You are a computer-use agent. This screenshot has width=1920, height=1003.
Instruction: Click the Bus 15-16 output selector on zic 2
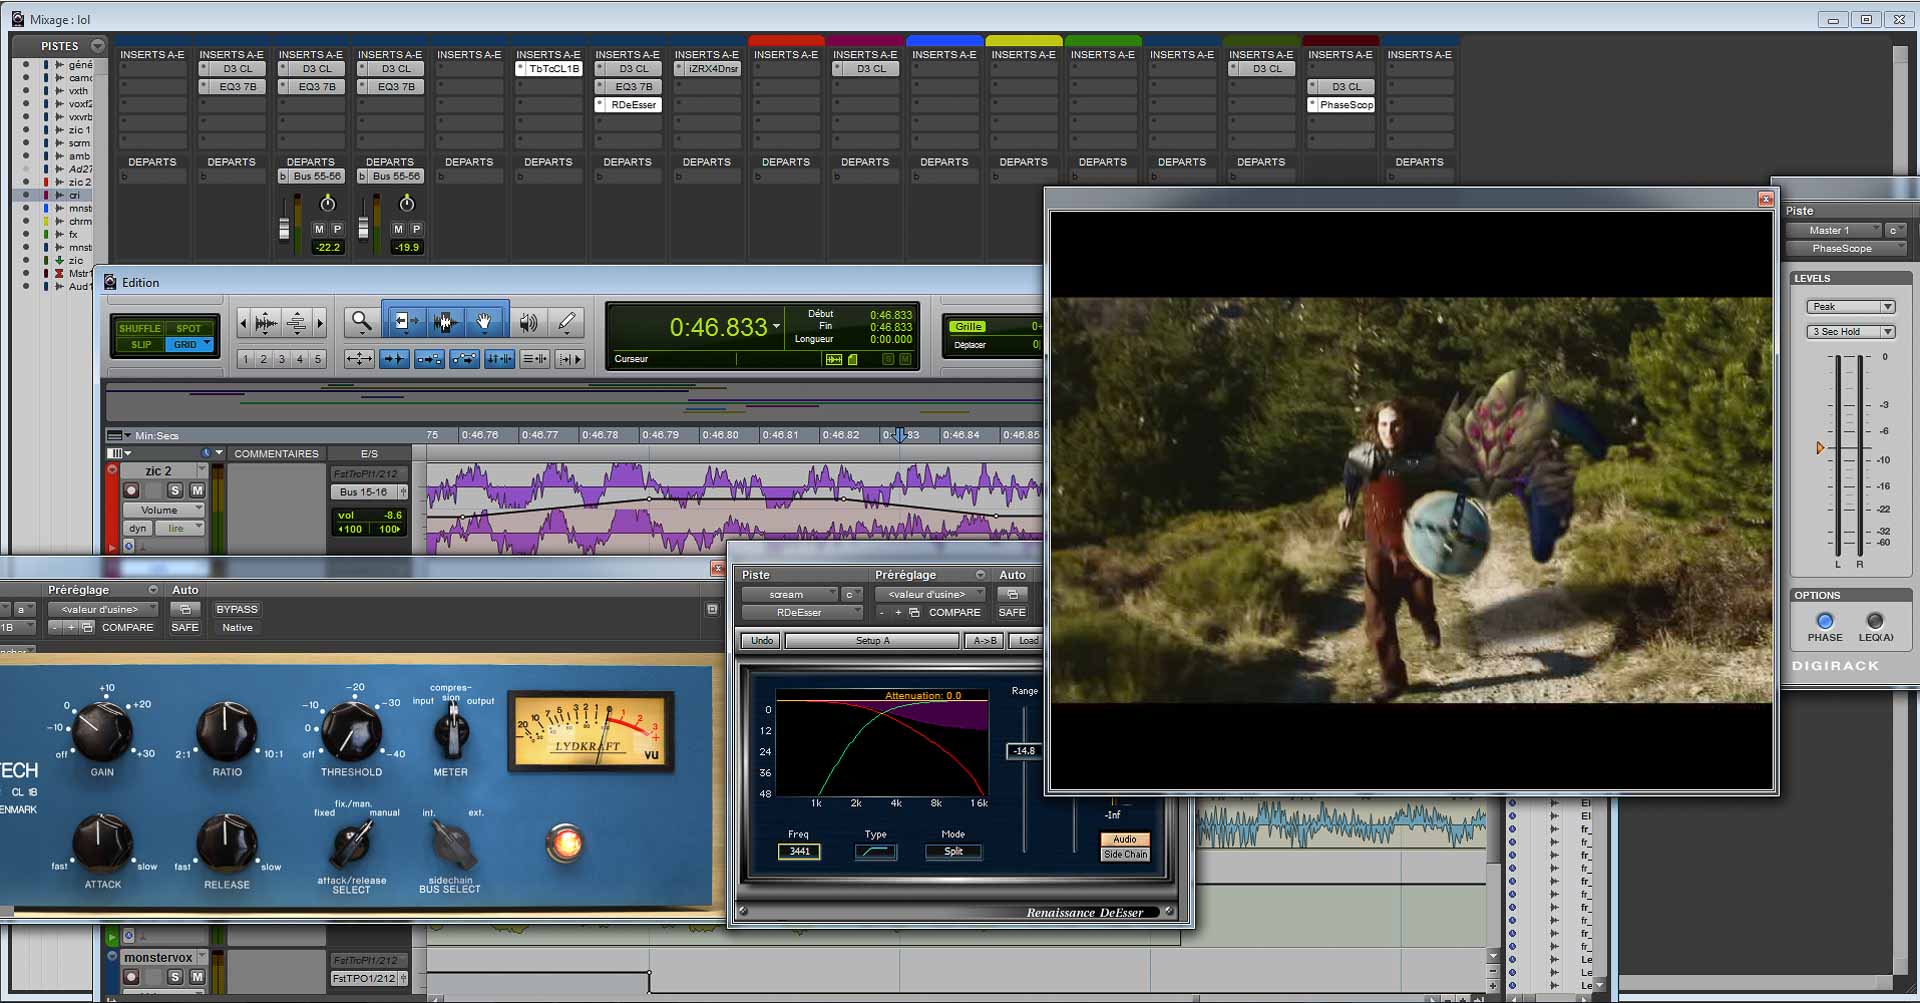click(363, 492)
